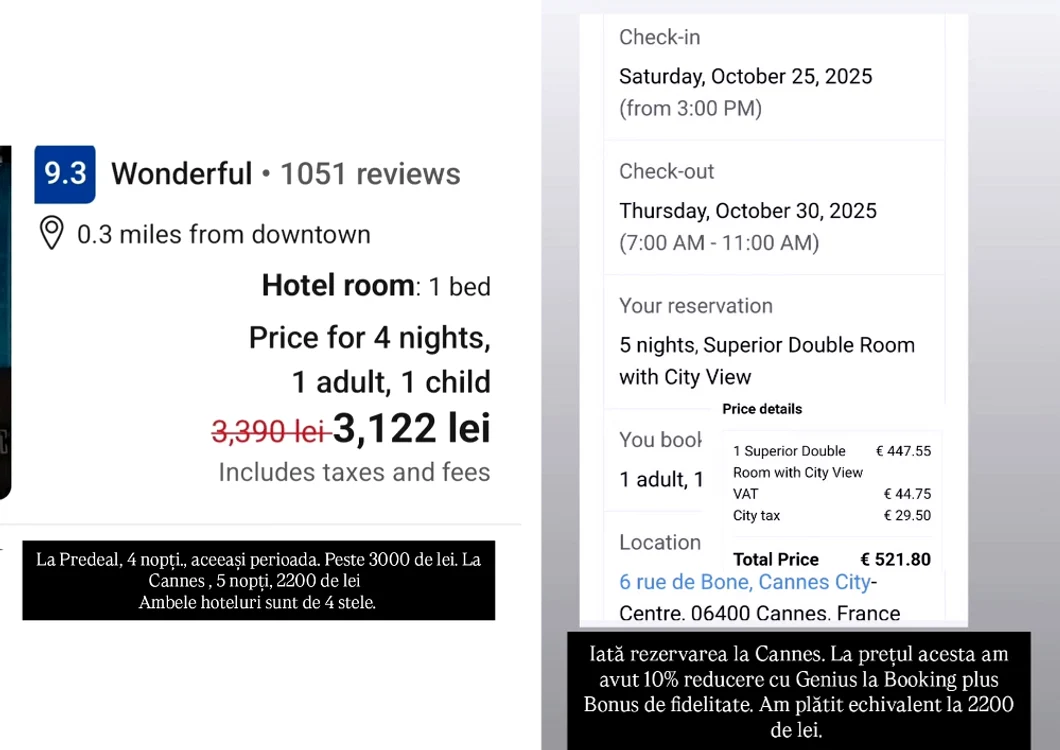Select the '0.3 miles from downtown' text

(223, 235)
